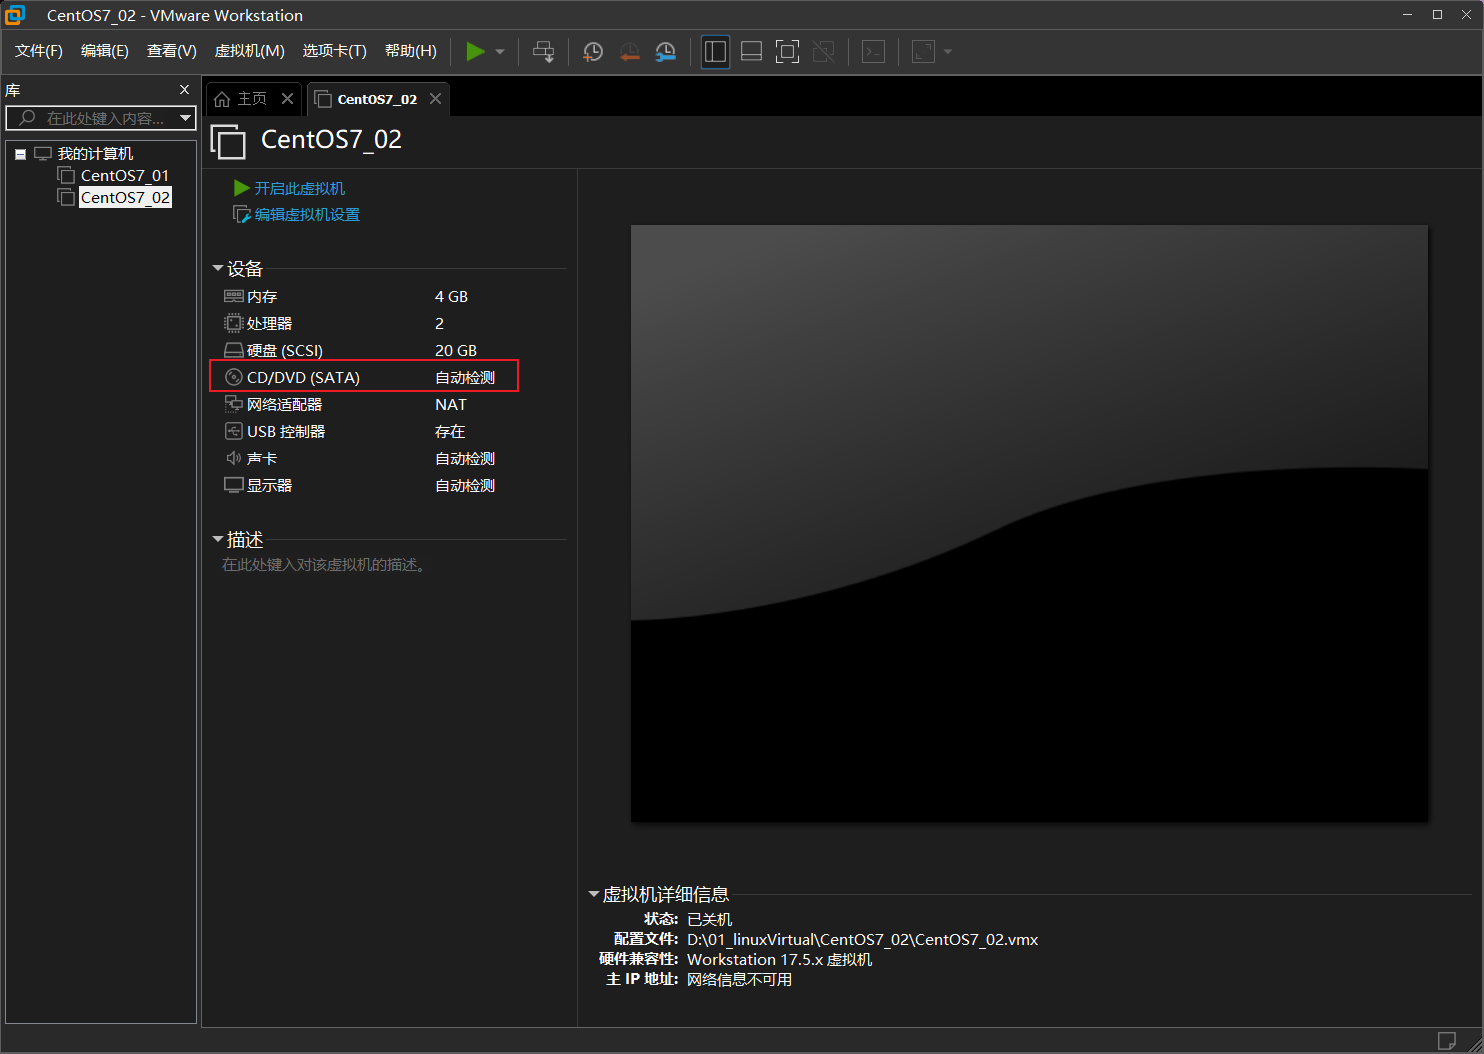1484x1054 pixels.
Task: Click the take snapshot icon
Action: [x=593, y=52]
